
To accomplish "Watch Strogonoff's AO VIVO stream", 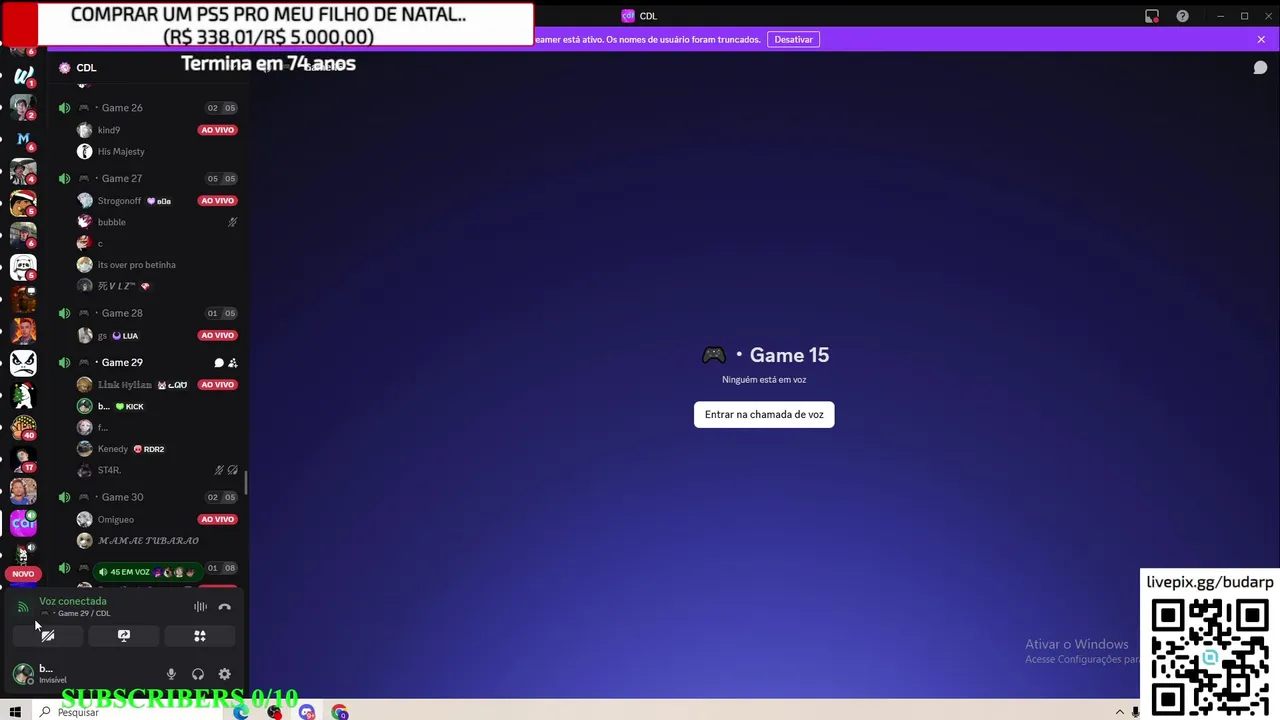I will click(217, 201).
